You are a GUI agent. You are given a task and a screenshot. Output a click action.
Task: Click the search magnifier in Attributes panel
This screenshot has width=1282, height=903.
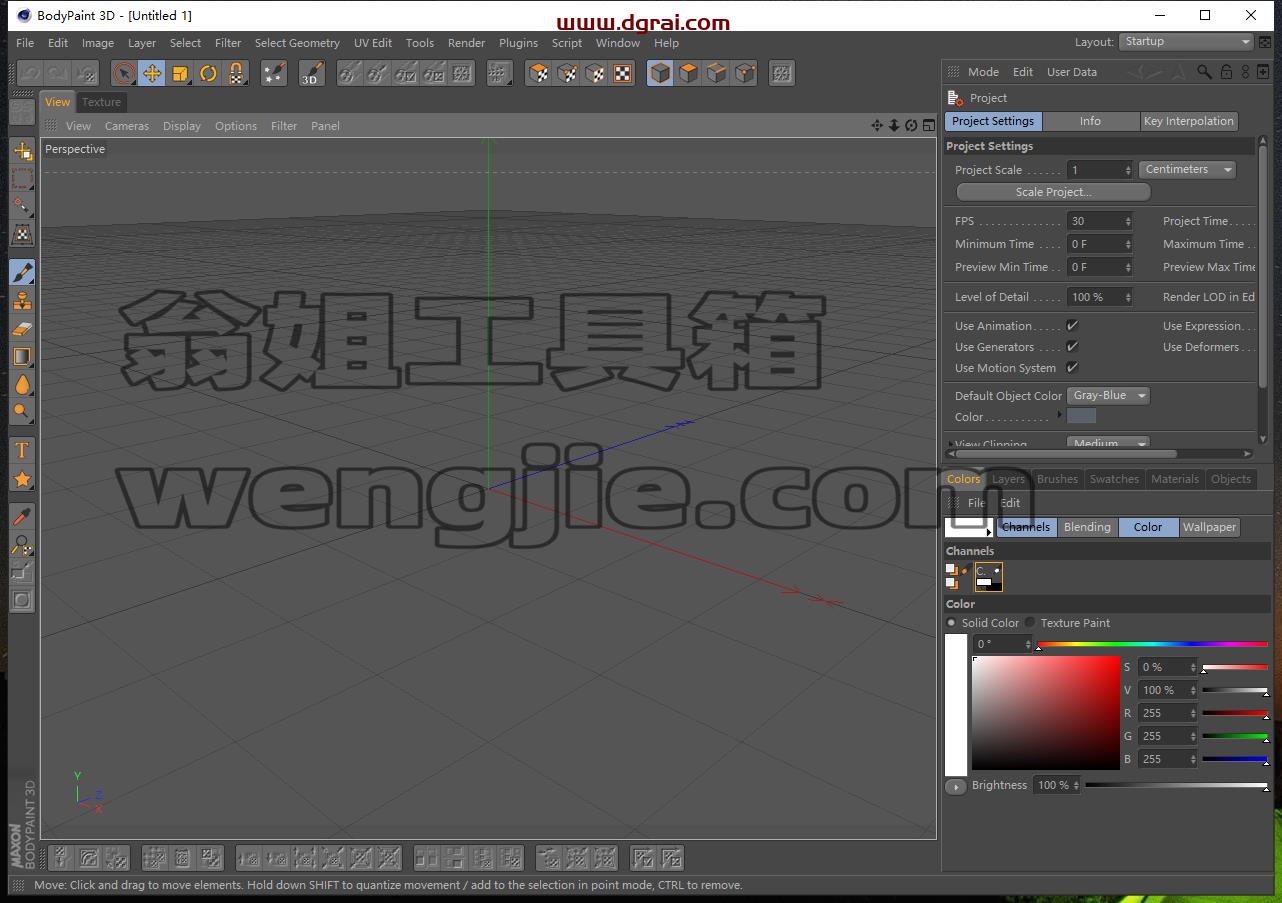click(x=1204, y=72)
